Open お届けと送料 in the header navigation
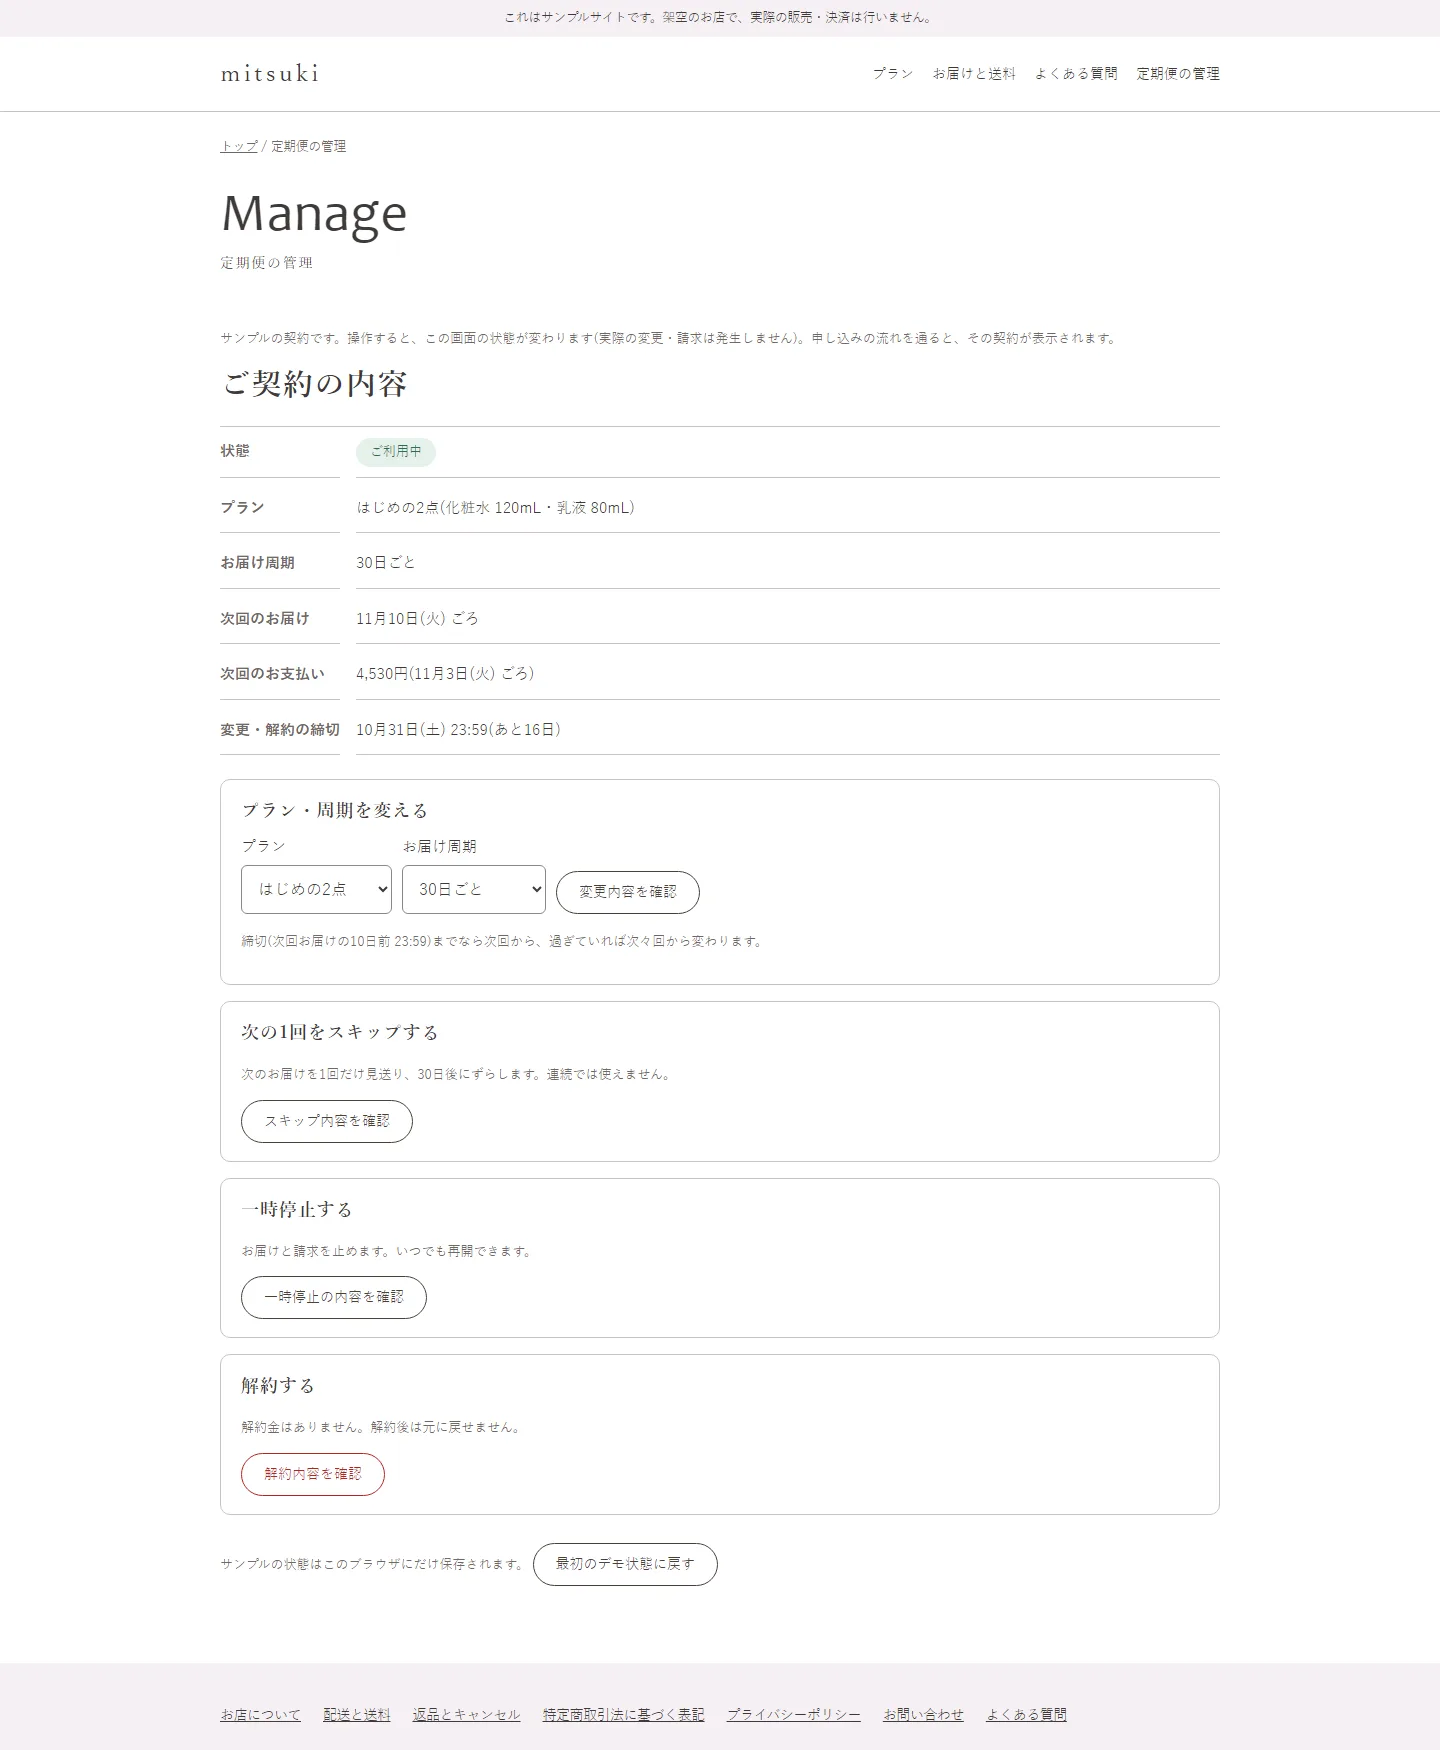The image size is (1440, 1750). click(974, 74)
